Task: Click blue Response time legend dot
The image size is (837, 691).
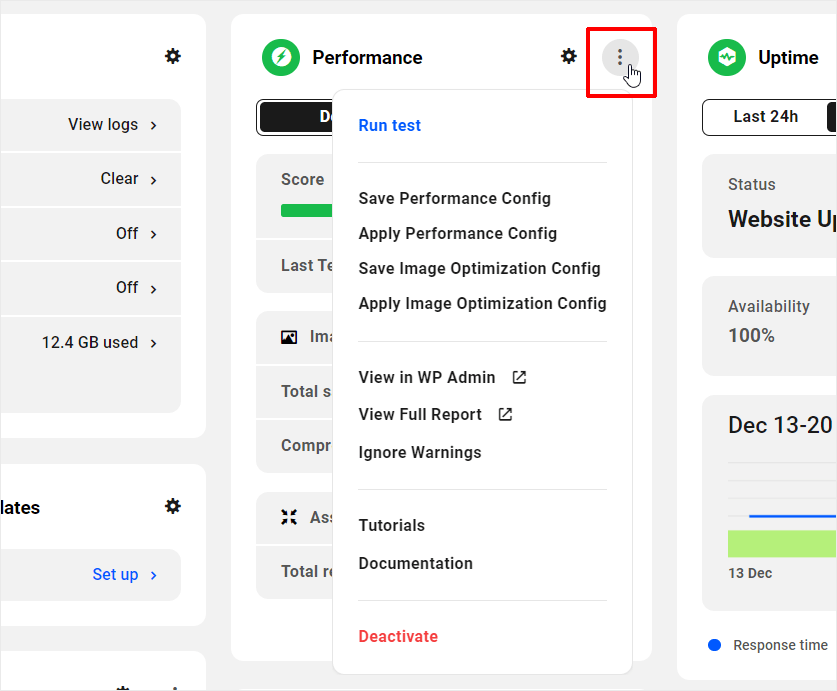Action: click(x=714, y=645)
